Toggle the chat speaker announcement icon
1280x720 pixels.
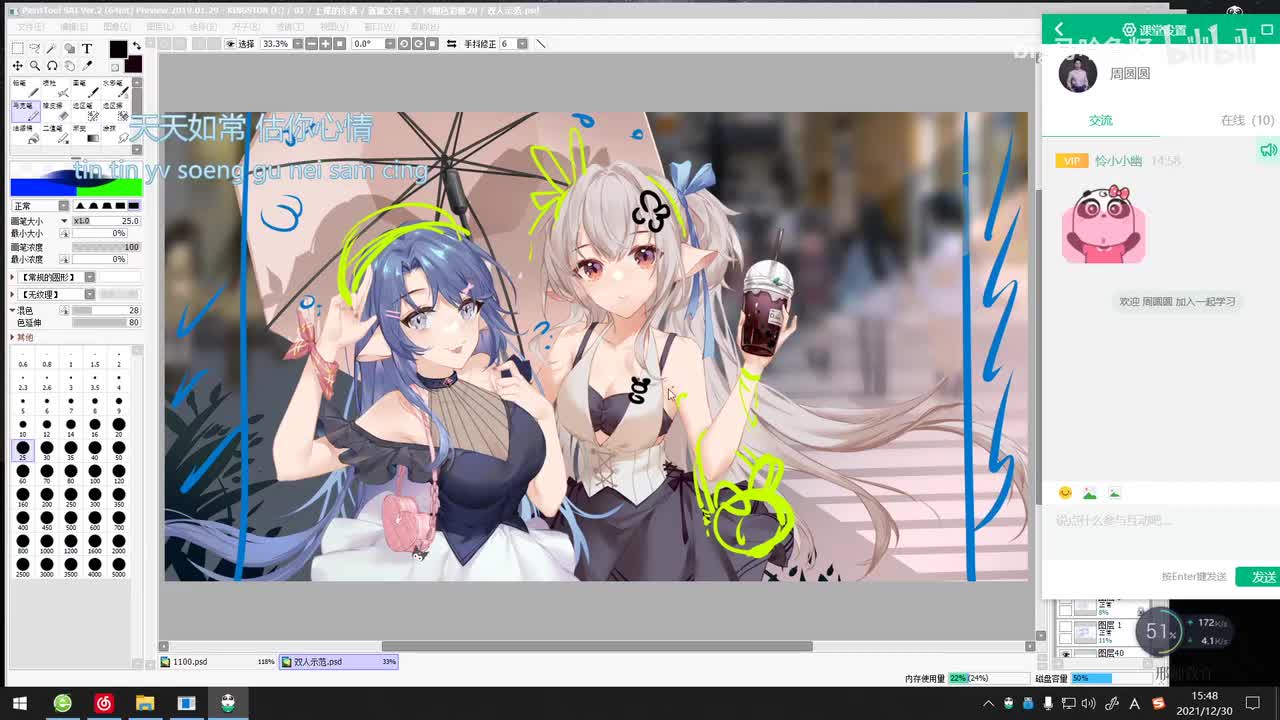pyautogui.click(x=1268, y=150)
